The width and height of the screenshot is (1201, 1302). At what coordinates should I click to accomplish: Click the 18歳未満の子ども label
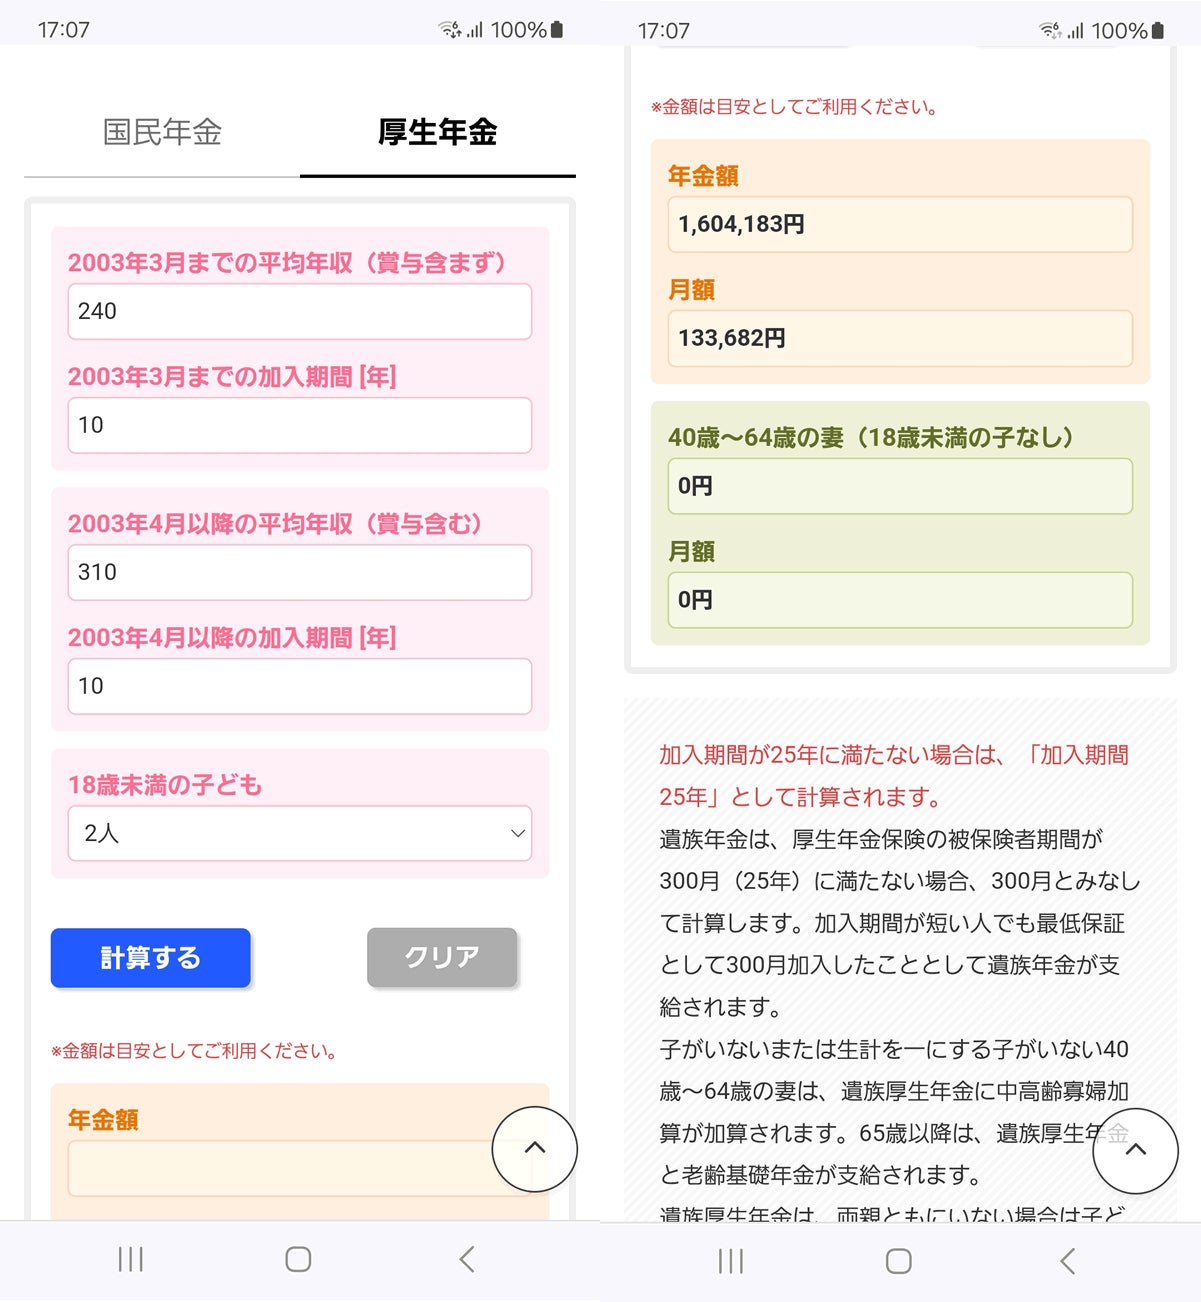[x=165, y=785]
